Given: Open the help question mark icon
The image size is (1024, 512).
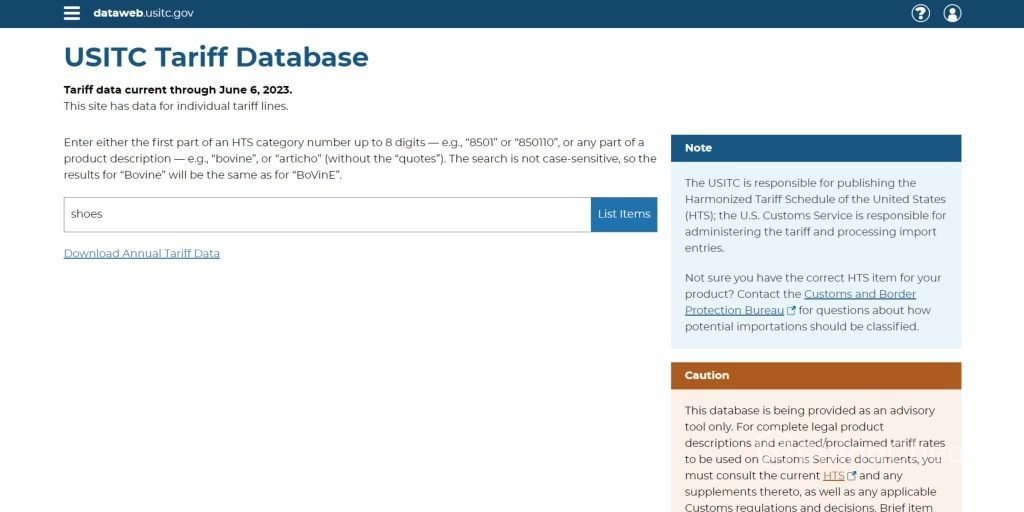Looking at the screenshot, I should 920,13.
